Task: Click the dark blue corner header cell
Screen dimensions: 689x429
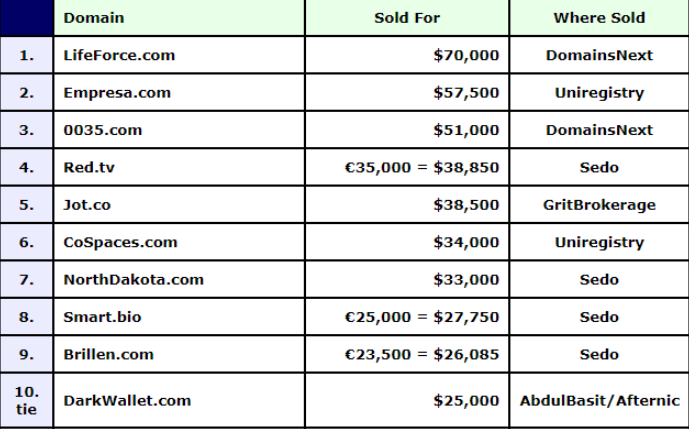Action: pos(26,18)
